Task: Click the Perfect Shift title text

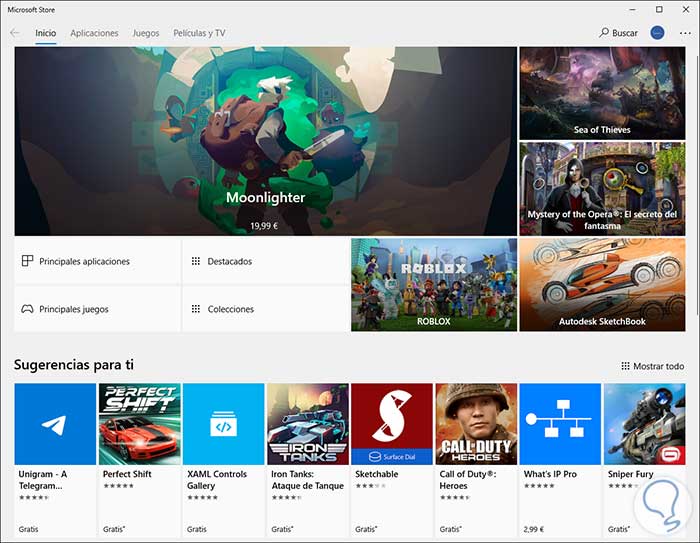Action: pyautogui.click(x=127, y=474)
